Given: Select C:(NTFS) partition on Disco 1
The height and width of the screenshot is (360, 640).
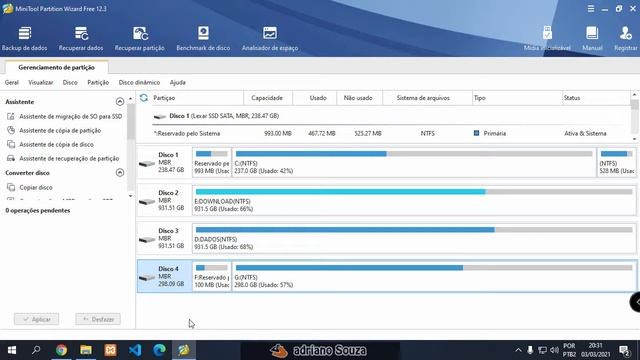Looking at the screenshot, I should pyautogui.click(x=414, y=162).
